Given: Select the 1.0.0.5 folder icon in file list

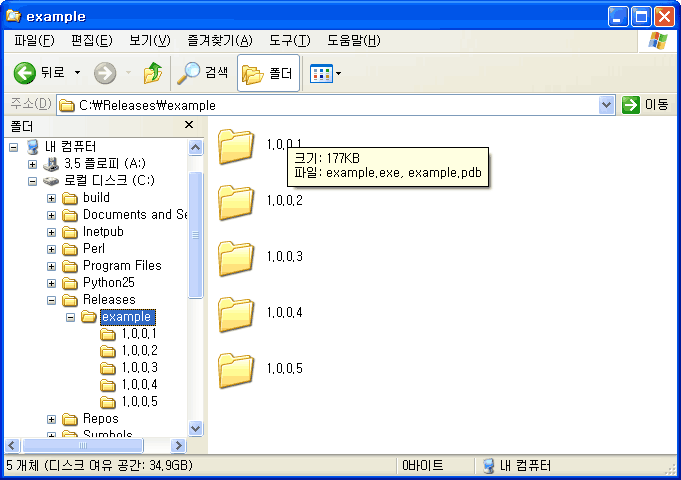Looking at the screenshot, I should [x=237, y=369].
